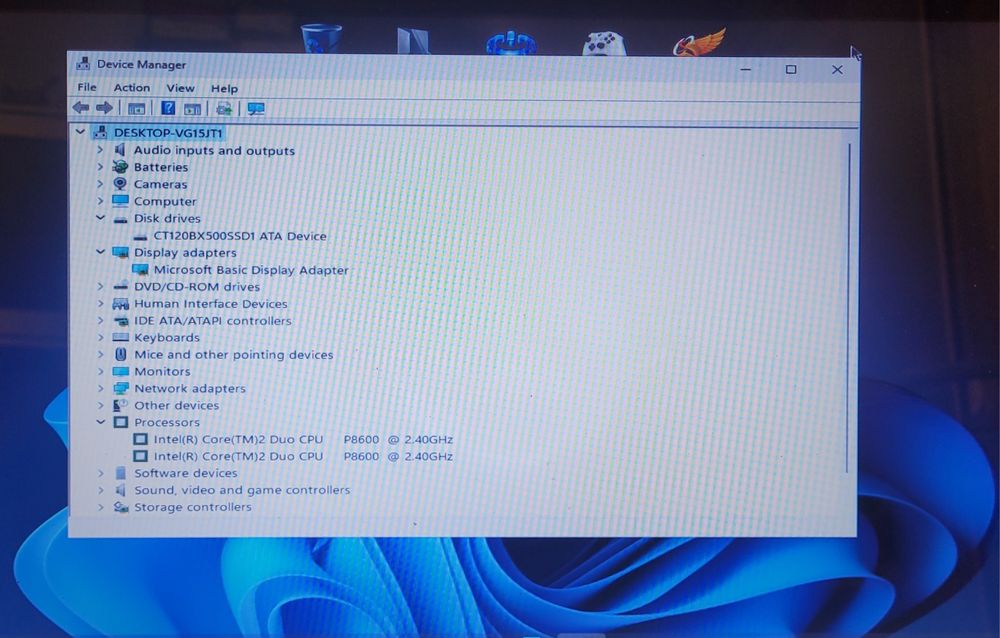The width and height of the screenshot is (1000, 638).
Task: Click the vertical scrollbar in the device tree
Action: pyautogui.click(x=849, y=308)
